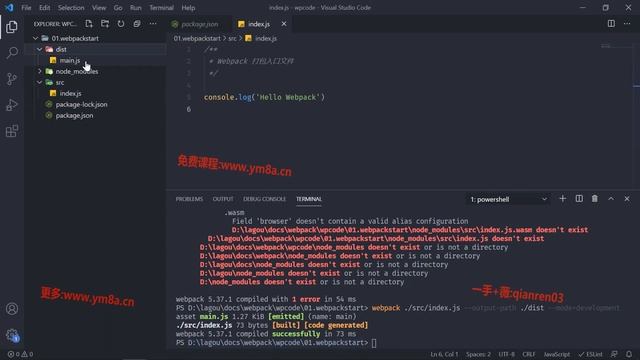Click the errors and warnings status indicator
The width and height of the screenshot is (640, 360).
(x=20, y=354)
